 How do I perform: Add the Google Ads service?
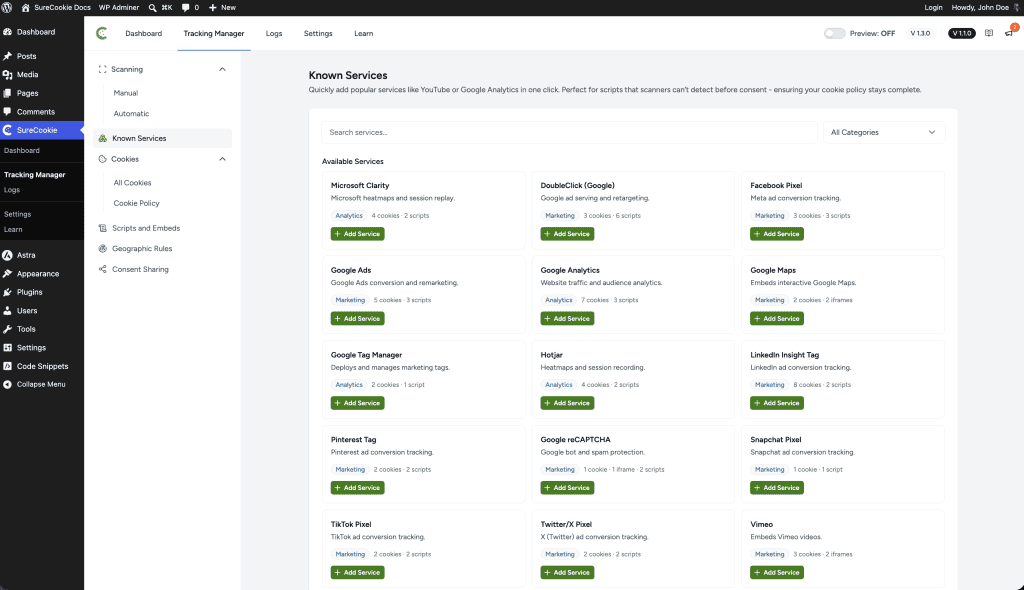pos(357,319)
